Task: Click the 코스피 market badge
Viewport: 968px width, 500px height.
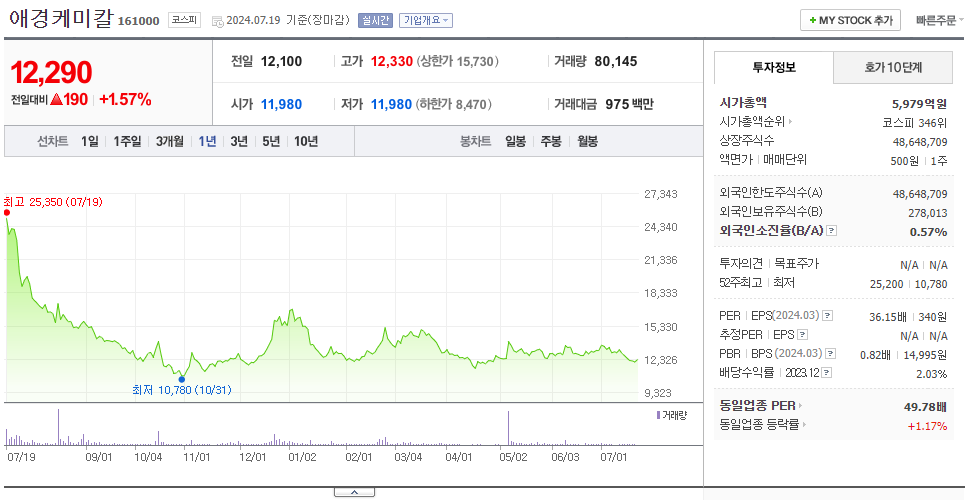Action: 185,20
